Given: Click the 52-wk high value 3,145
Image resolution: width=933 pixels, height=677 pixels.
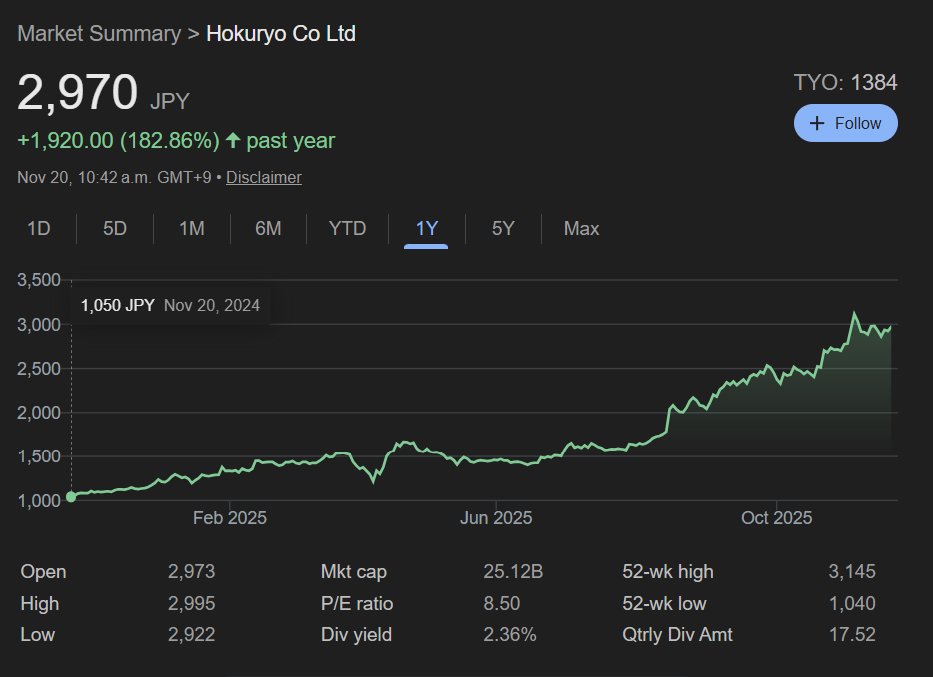Looking at the screenshot, I should click(852, 571).
